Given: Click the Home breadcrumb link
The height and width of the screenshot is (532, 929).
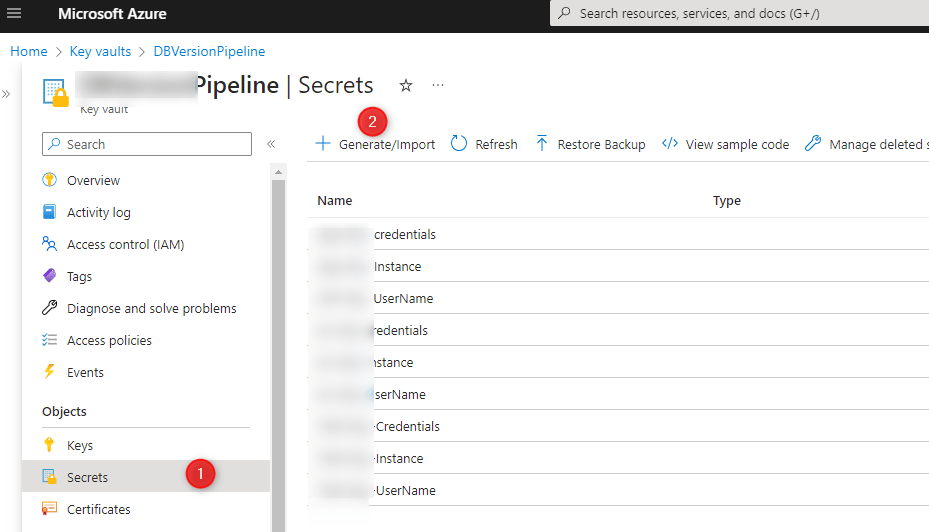Looking at the screenshot, I should (28, 52).
